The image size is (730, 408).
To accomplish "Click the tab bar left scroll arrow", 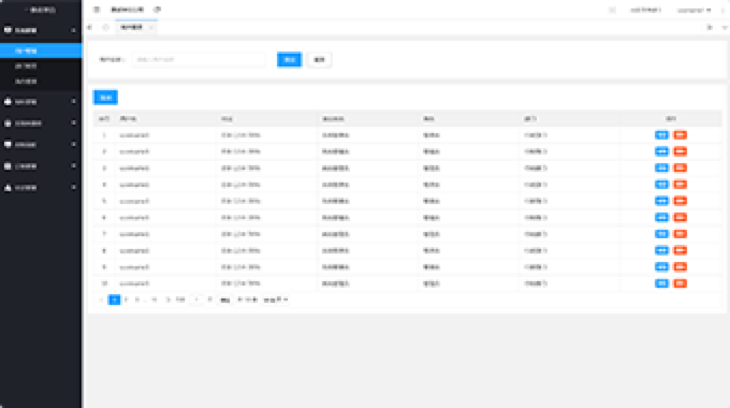I will pyautogui.click(x=91, y=27).
